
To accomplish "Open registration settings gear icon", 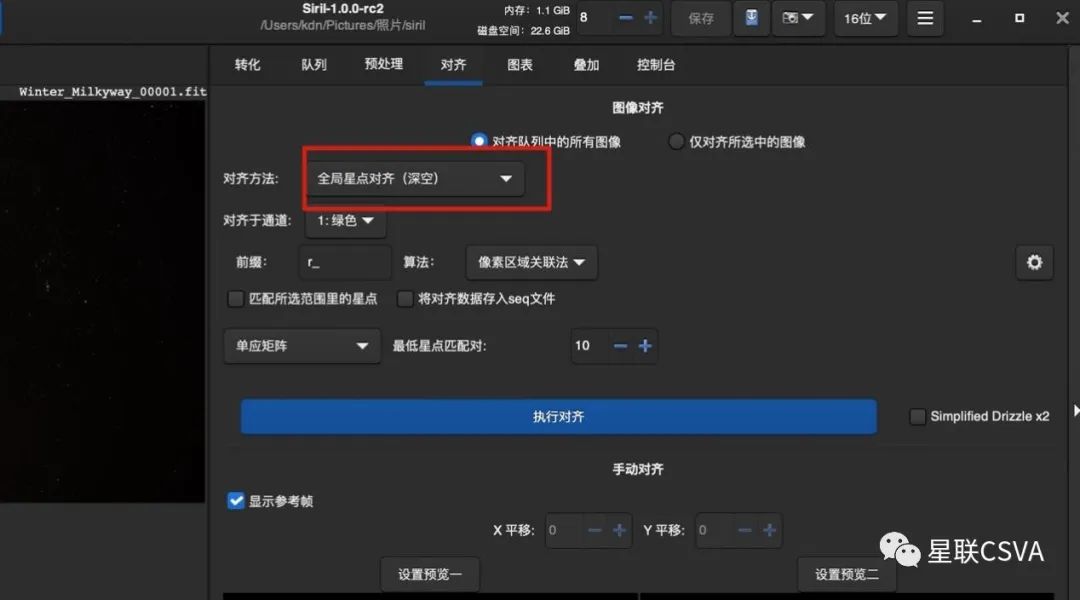I will pos(1034,262).
